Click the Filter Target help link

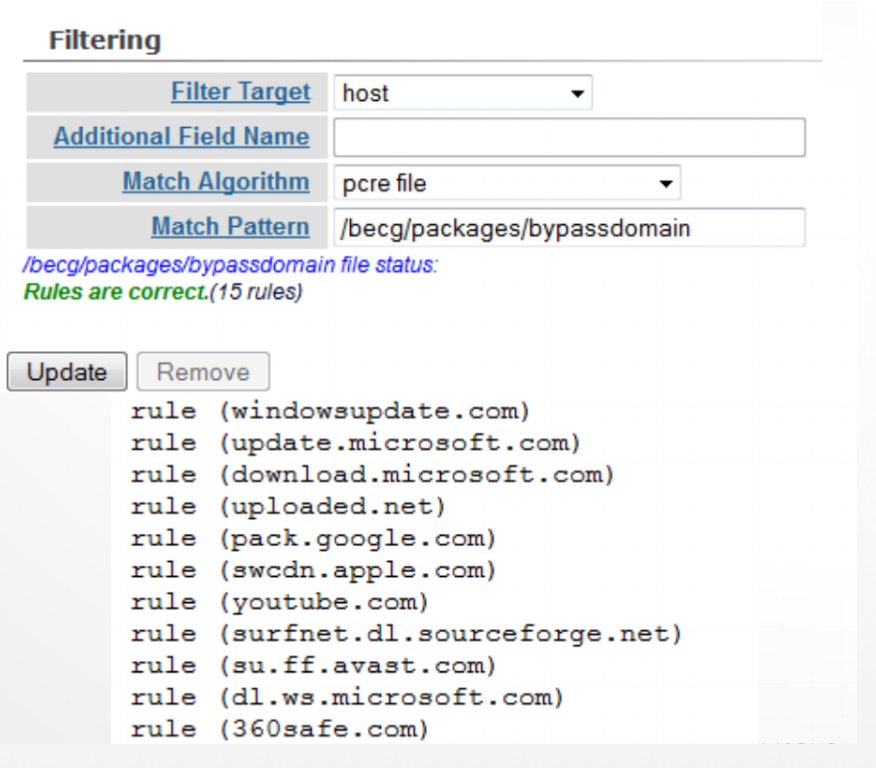pyautogui.click(x=240, y=92)
